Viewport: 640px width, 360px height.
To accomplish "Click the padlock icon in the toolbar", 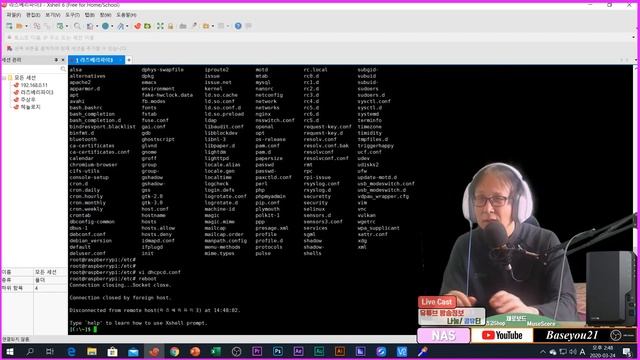I will pos(171,26).
